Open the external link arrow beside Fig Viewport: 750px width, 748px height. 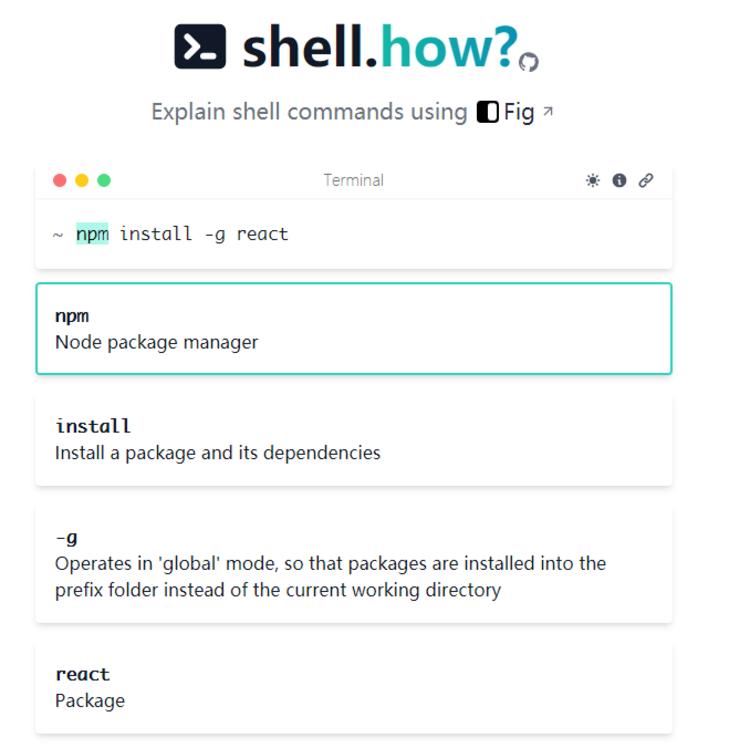(548, 111)
